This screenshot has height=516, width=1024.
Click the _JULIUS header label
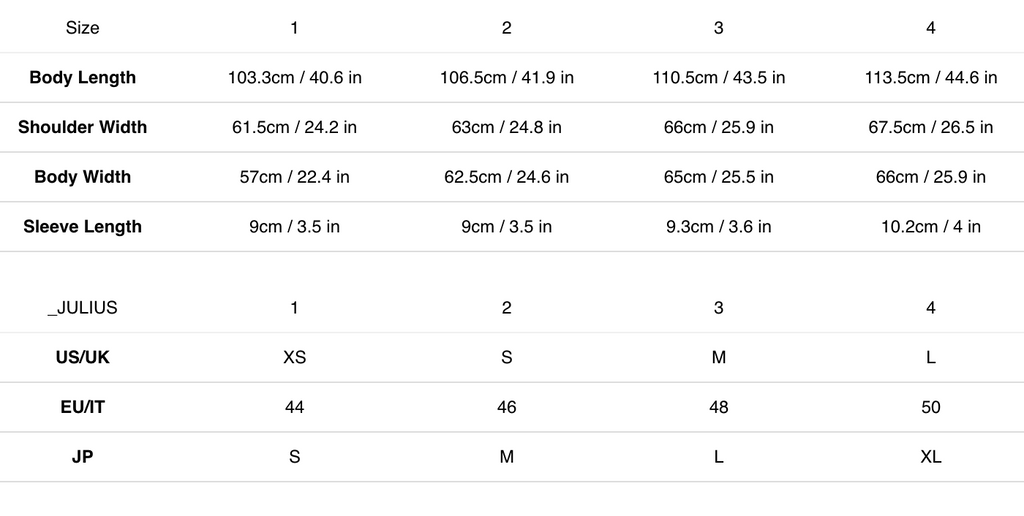point(82,308)
